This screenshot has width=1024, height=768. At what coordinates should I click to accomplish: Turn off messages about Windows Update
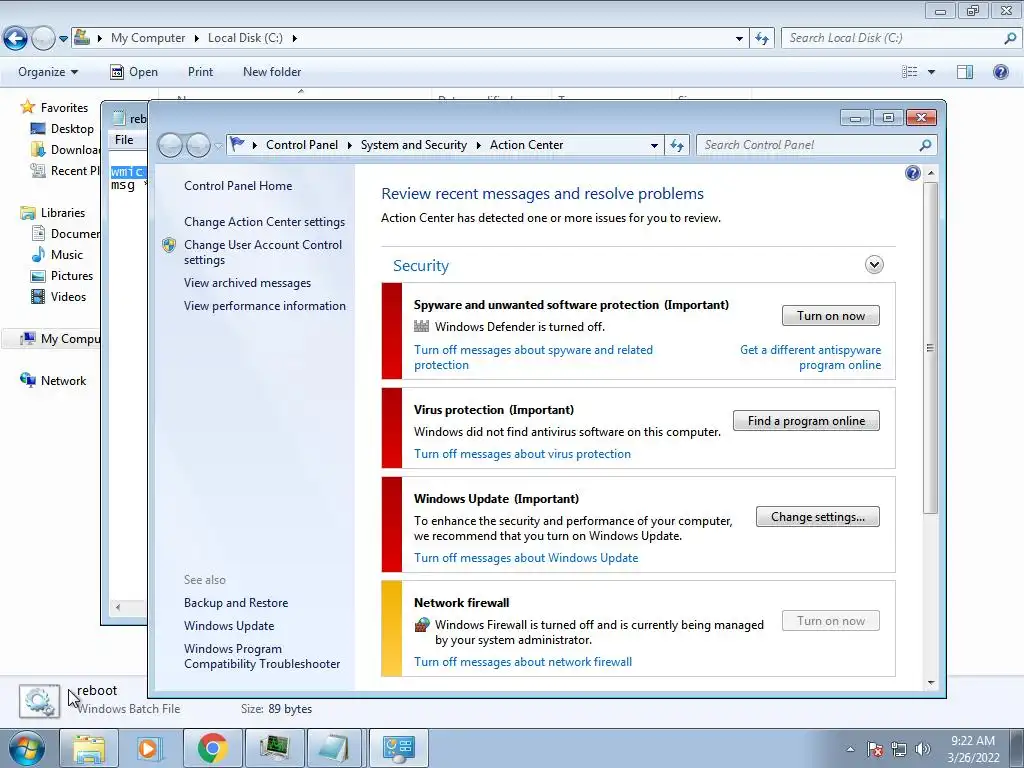pyautogui.click(x=526, y=558)
